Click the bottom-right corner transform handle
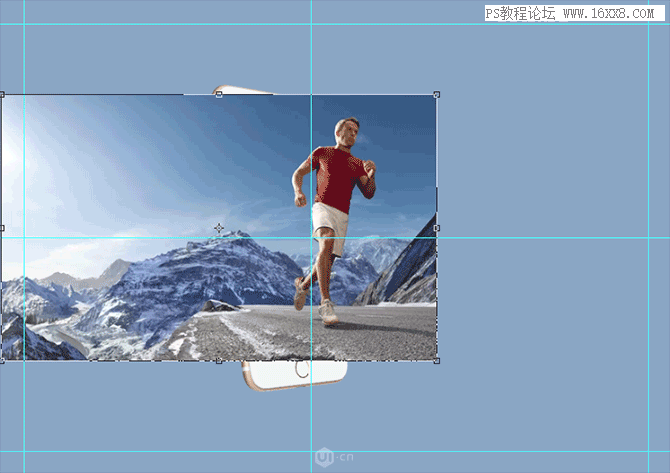Viewport: 670px width, 473px height. coord(436,361)
